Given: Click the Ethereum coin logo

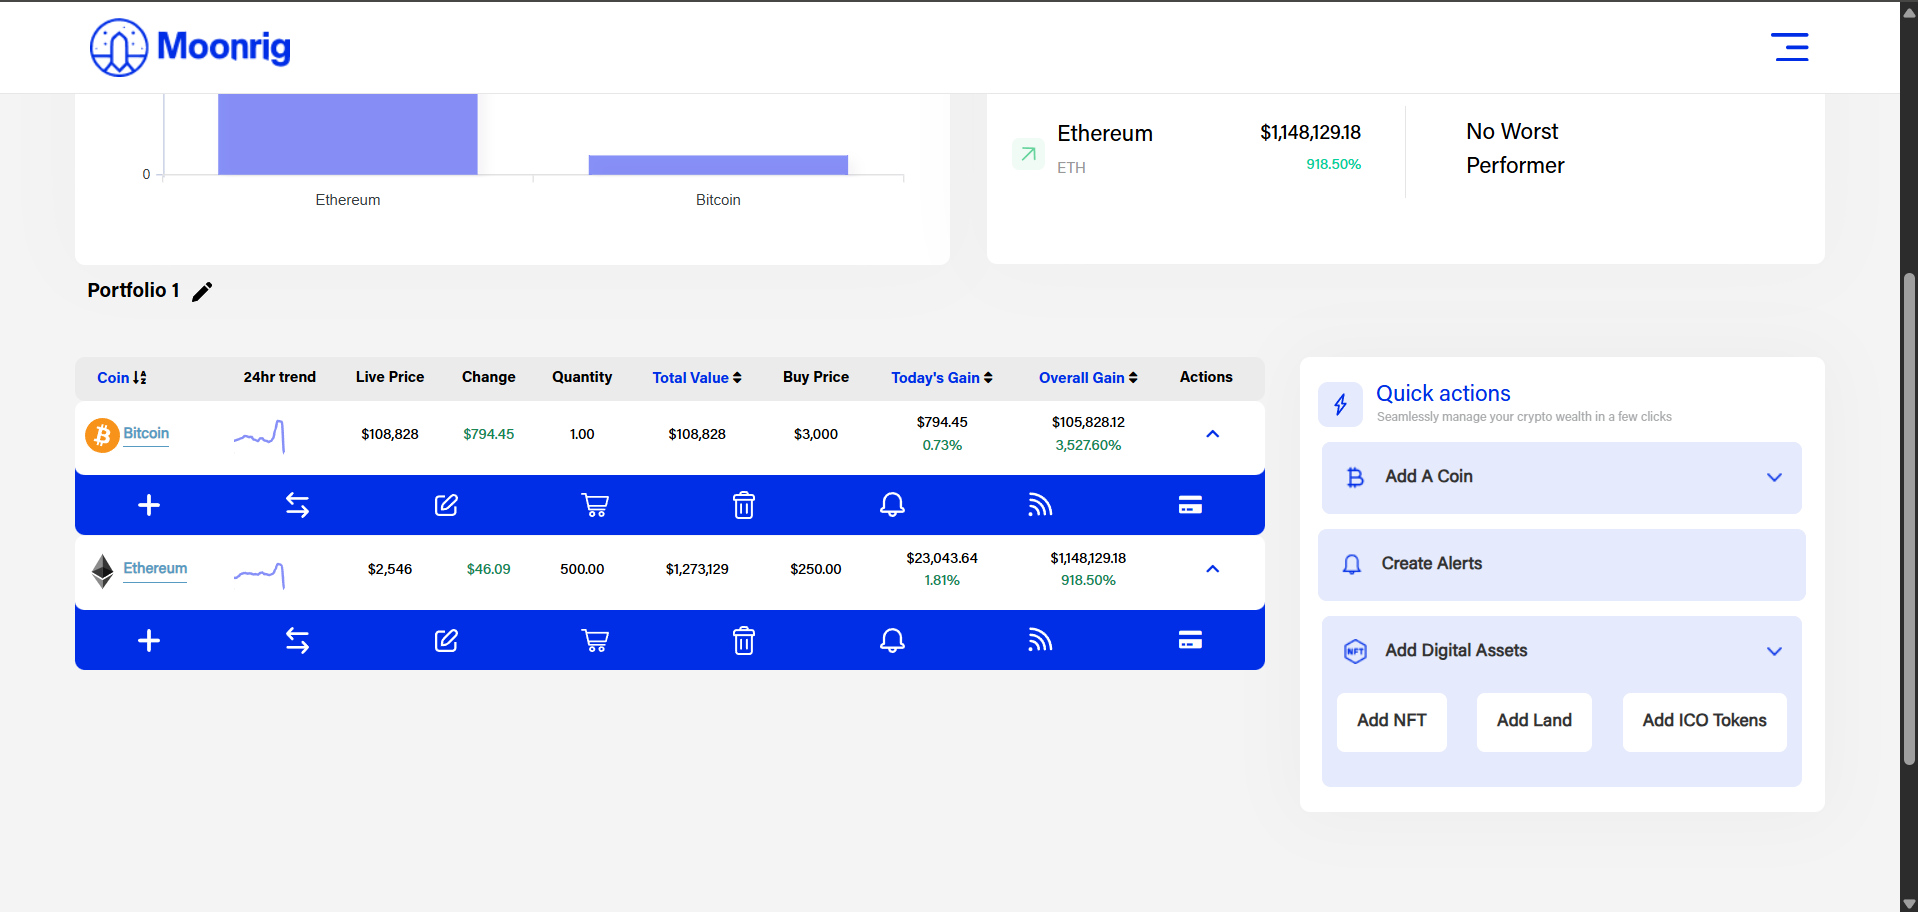Looking at the screenshot, I should (102, 571).
